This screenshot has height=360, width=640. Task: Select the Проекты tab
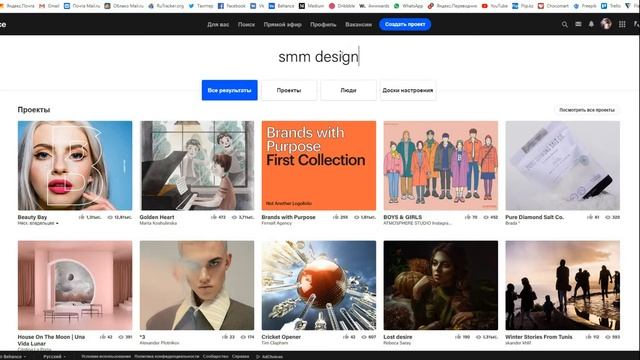(289, 90)
